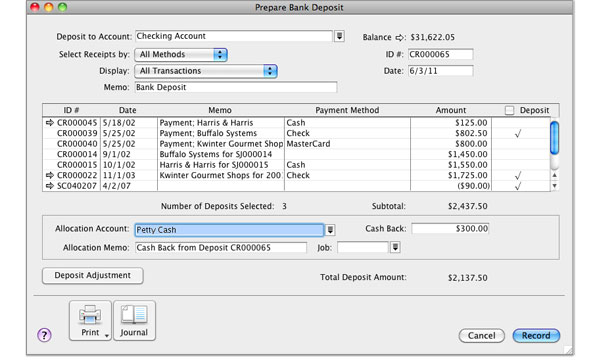Open the Display All Transactions dropdown
Image resolution: width=600 pixels, height=360 pixels.
[x=206, y=71]
